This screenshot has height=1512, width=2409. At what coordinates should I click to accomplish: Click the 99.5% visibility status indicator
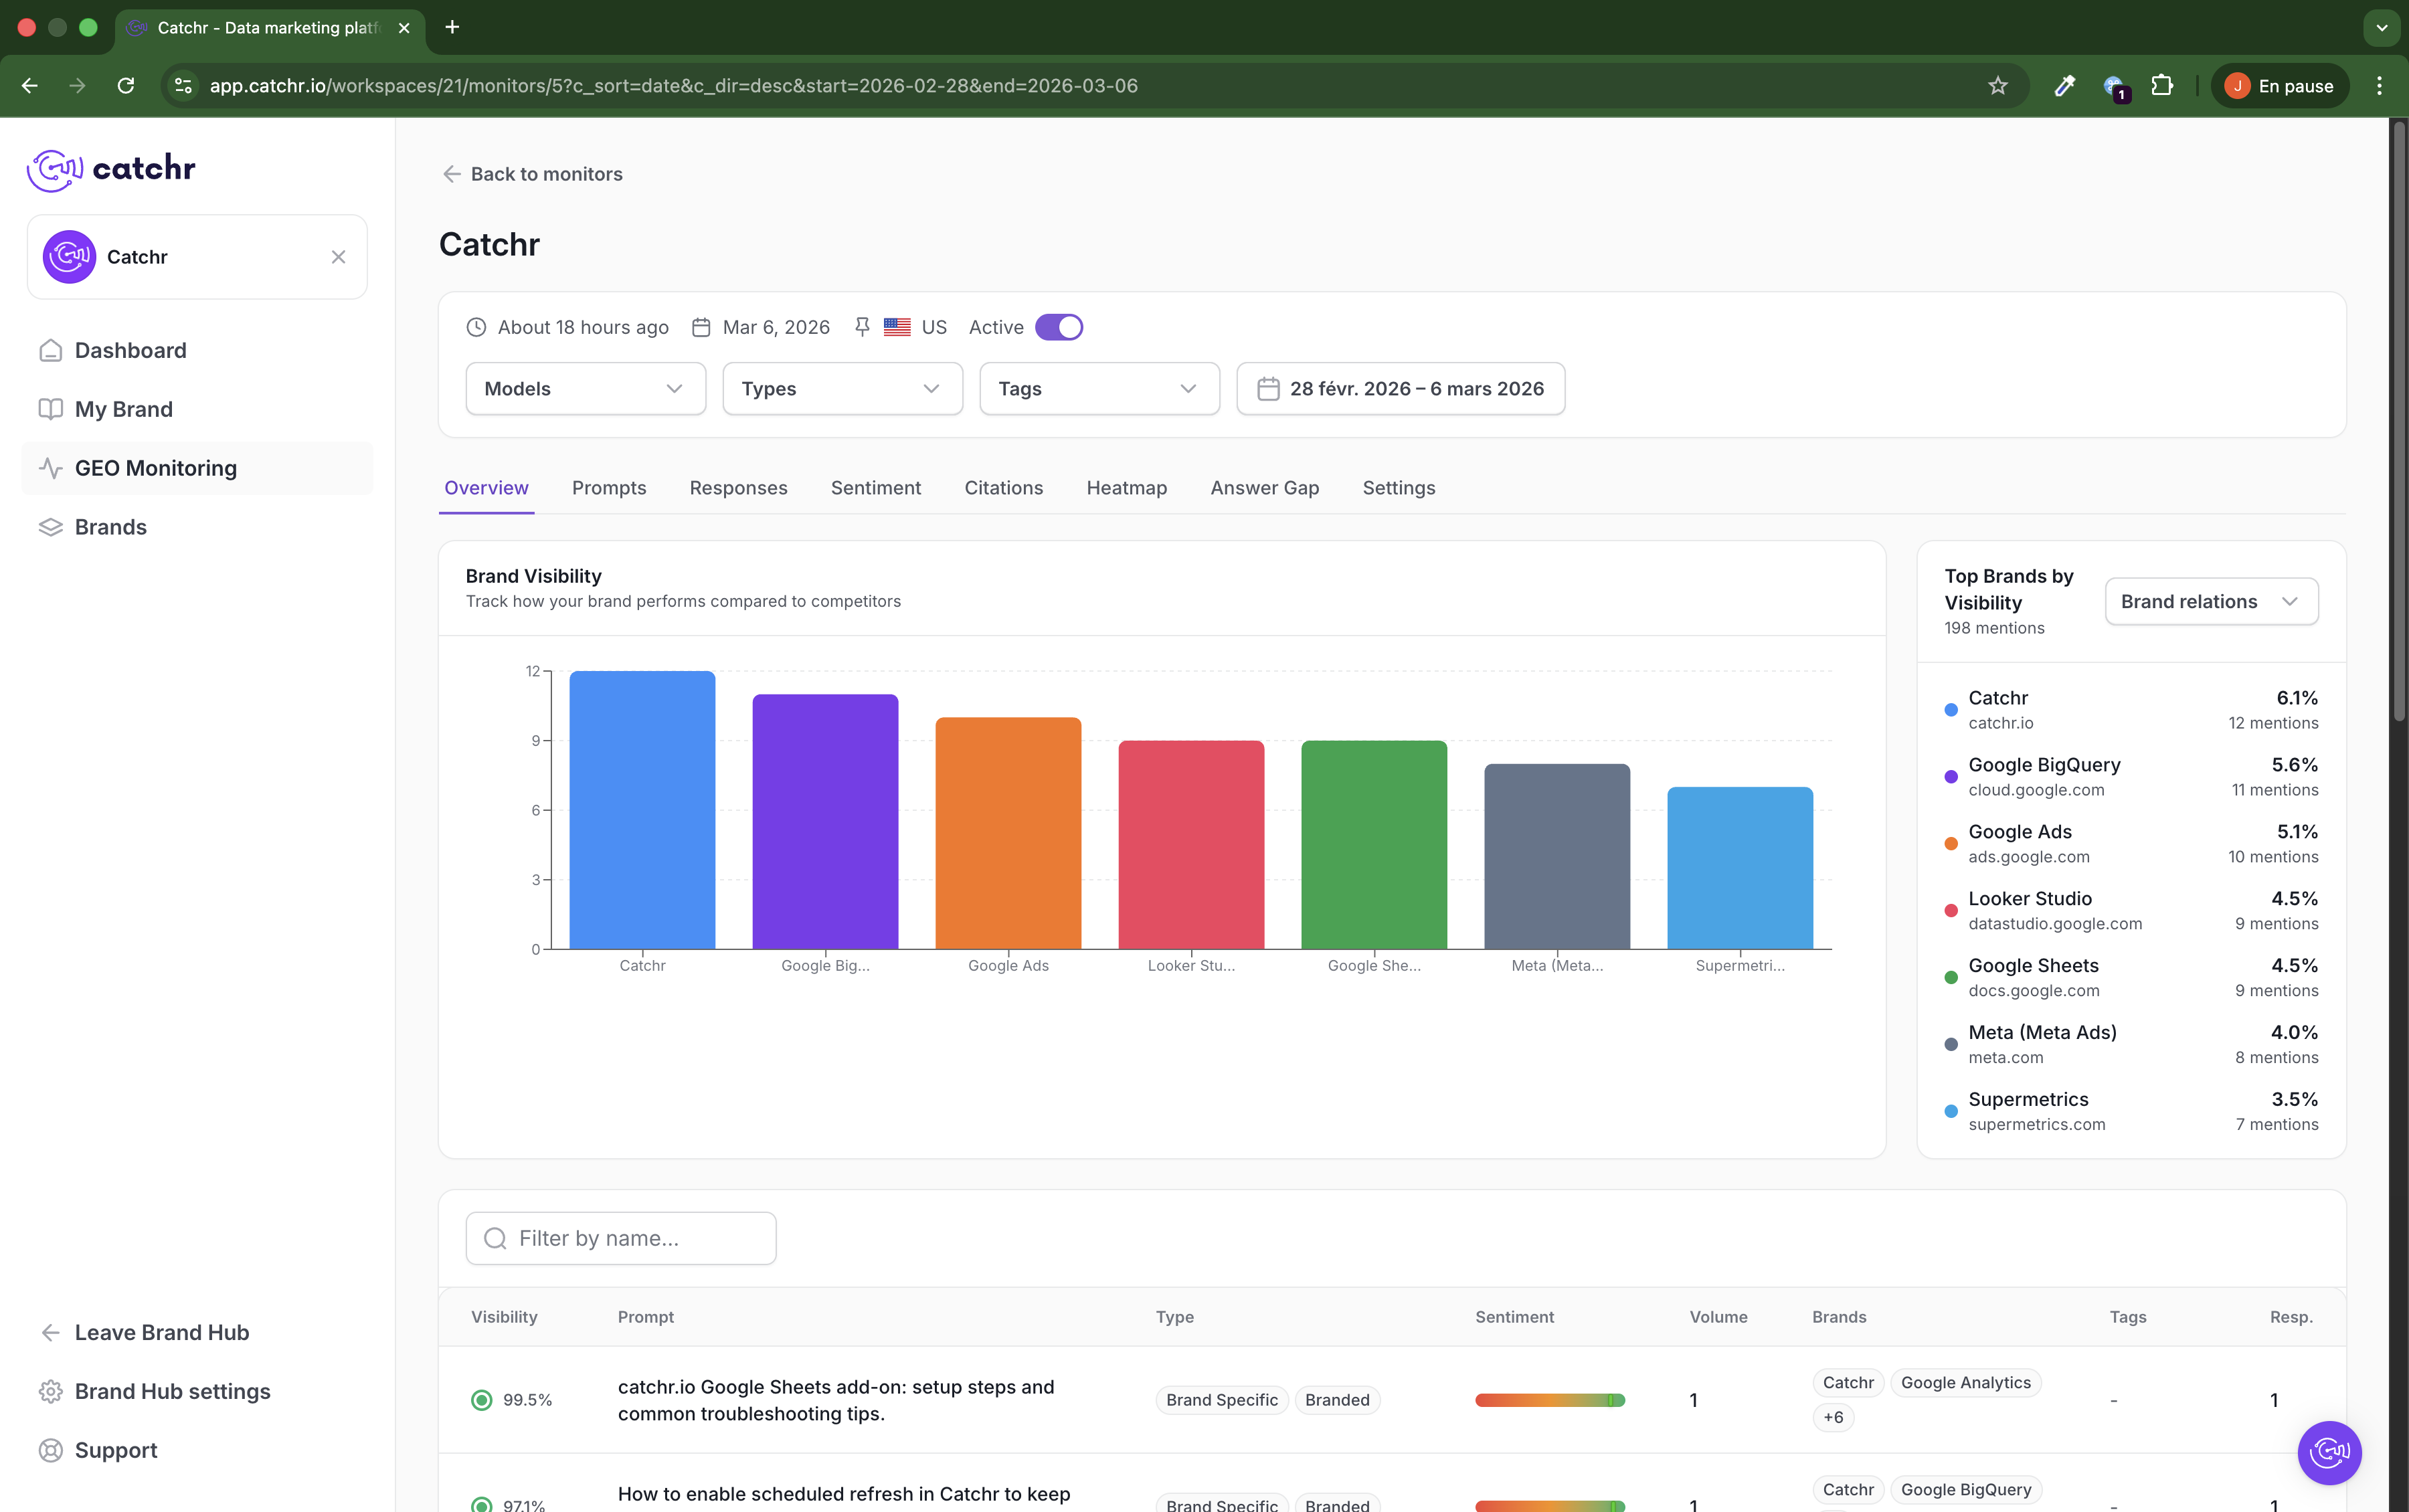(482, 1400)
